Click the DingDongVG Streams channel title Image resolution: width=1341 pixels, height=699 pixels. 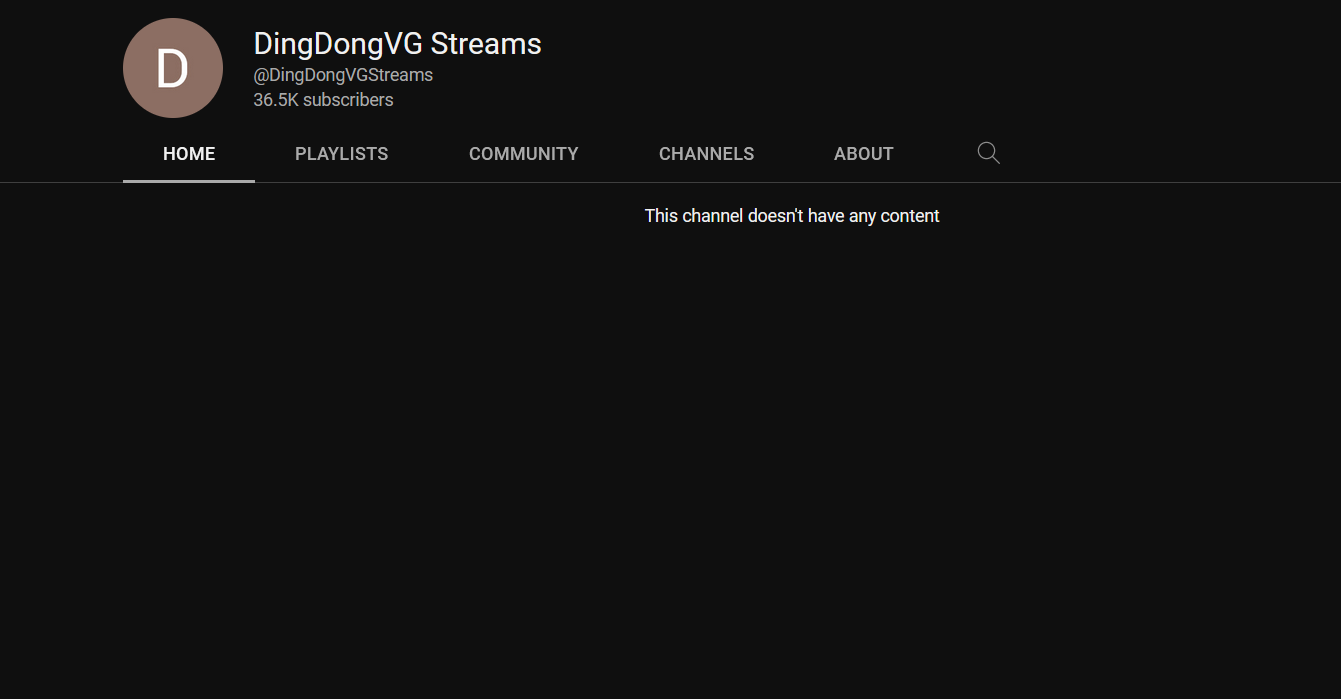coord(397,44)
